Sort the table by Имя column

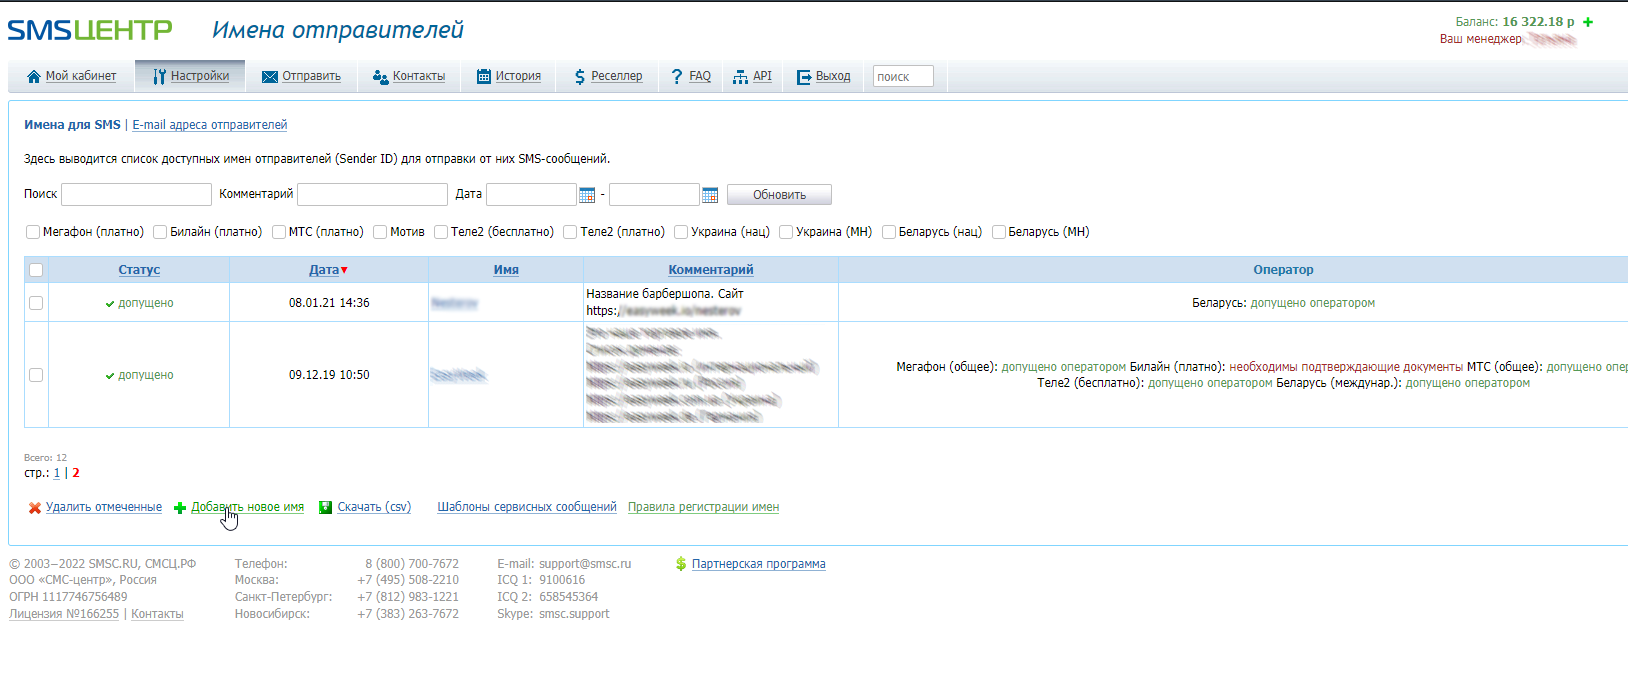click(x=506, y=270)
